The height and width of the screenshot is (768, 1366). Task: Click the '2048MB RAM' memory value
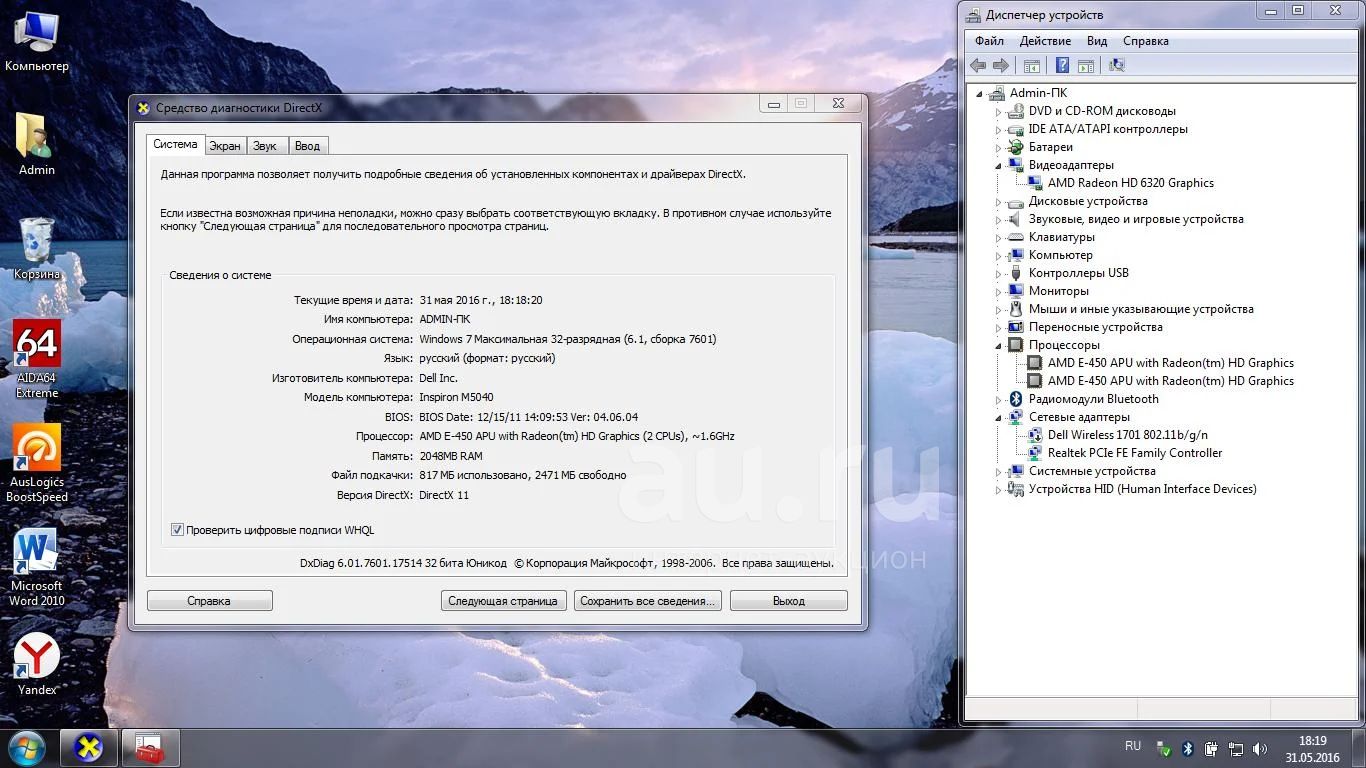(x=452, y=456)
